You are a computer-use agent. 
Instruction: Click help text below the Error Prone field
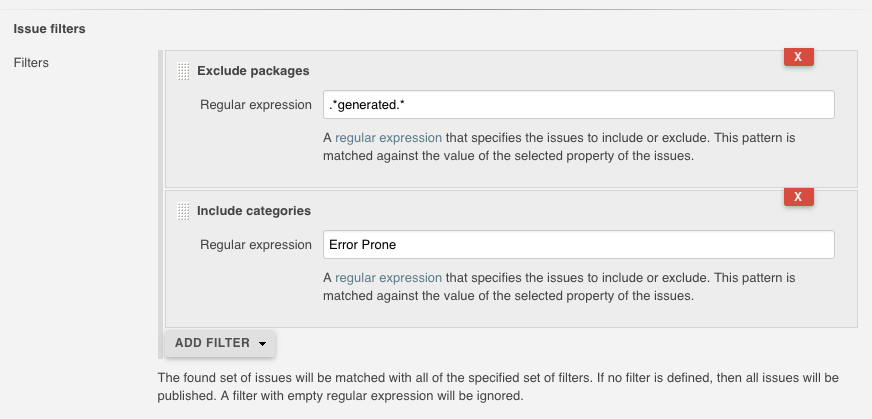(x=560, y=287)
